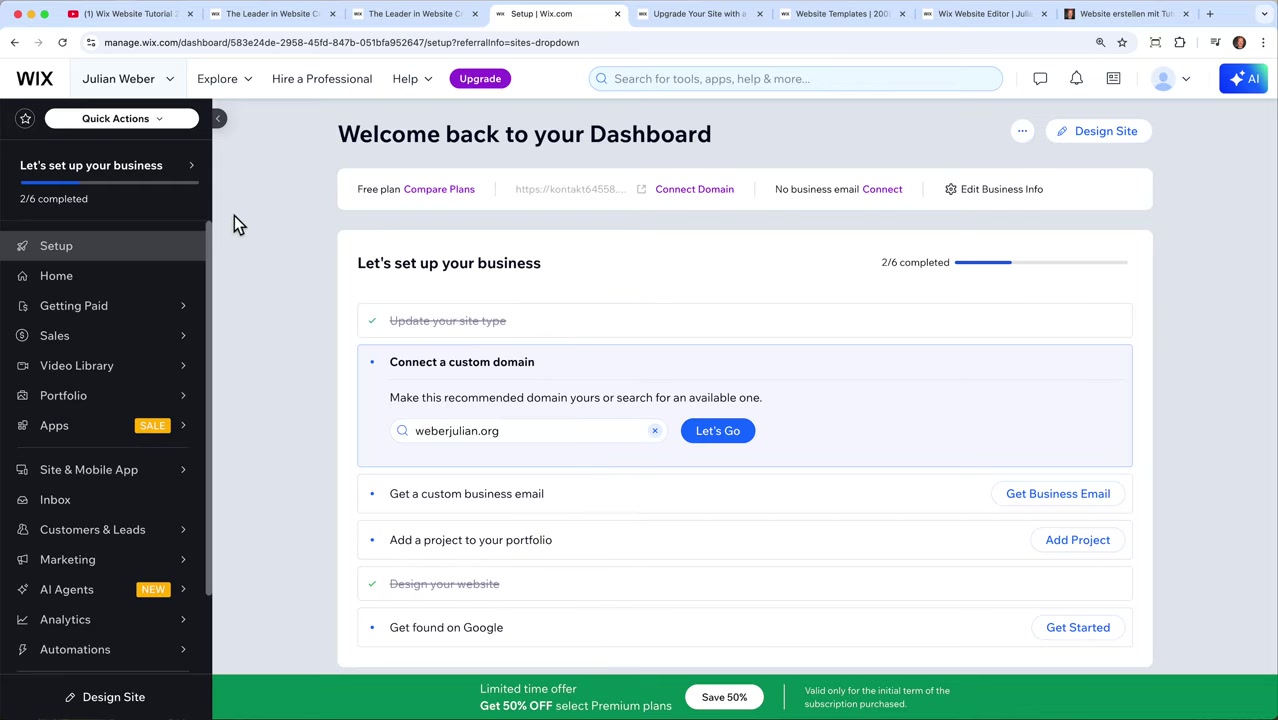
Task: Close the Setup | Wix.com tab
Action: [617, 14]
